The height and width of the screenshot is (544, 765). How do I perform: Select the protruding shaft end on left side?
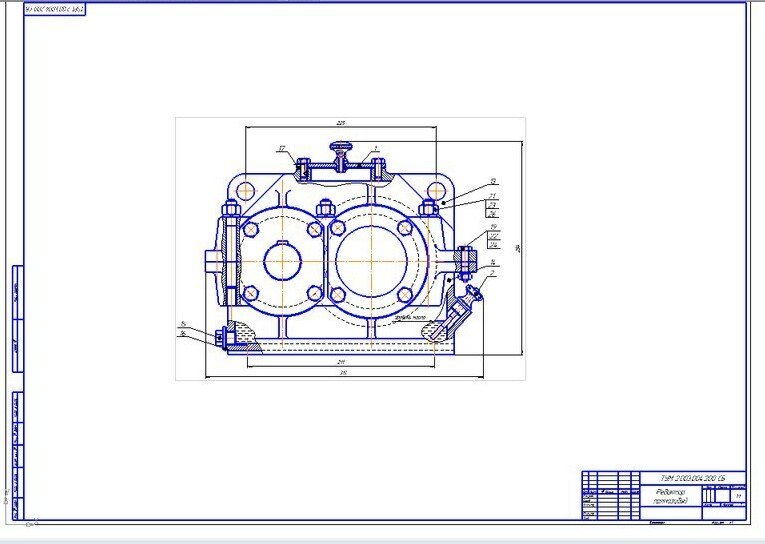pyautogui.click(x=213, y=260)
